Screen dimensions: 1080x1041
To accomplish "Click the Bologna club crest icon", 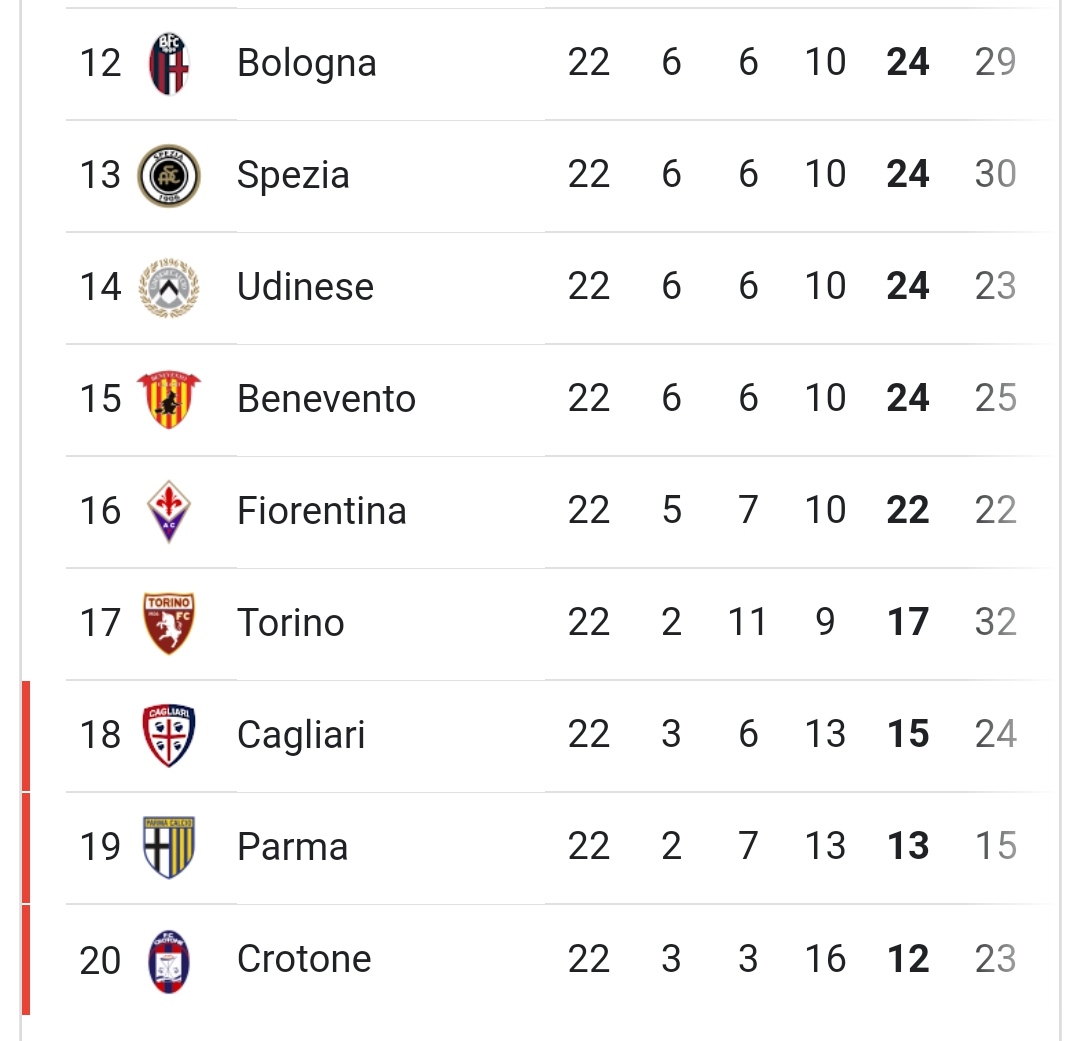I will 168,63.
